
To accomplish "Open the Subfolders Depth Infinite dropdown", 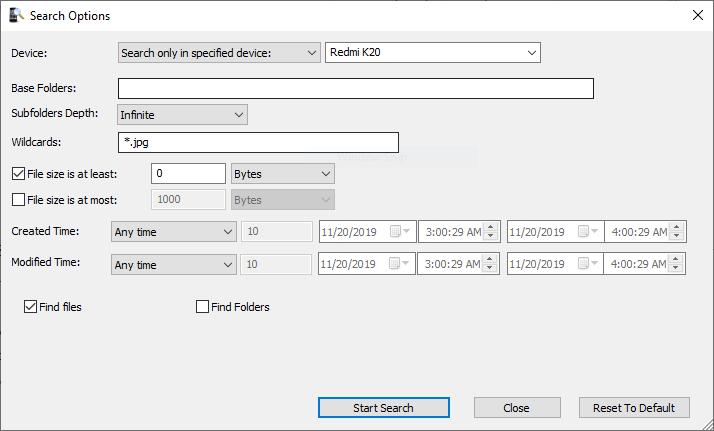I will [x=182, y=115].
